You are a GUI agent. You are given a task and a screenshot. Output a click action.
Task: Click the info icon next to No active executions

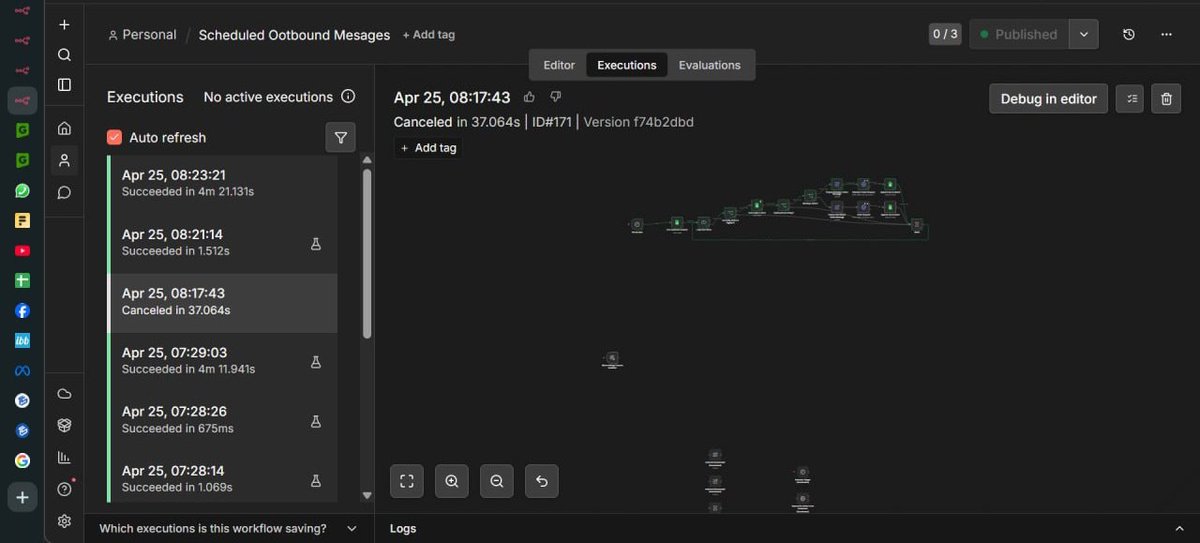348,97
